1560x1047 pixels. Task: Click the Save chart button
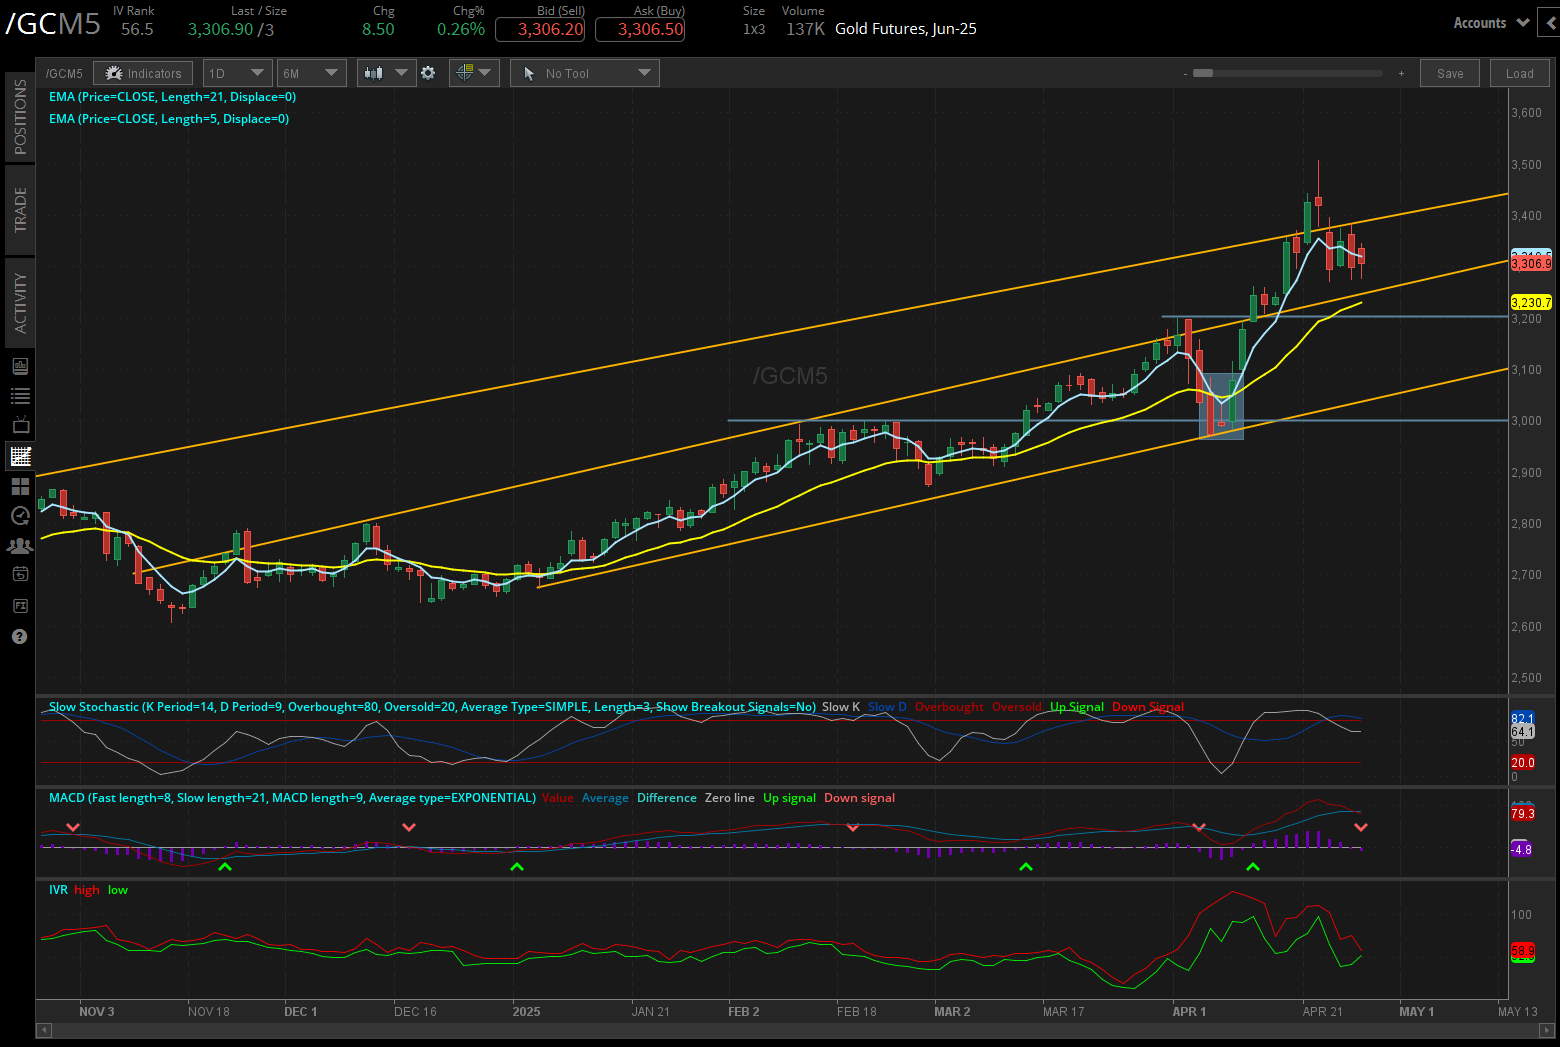click(x=1450, y=73)
